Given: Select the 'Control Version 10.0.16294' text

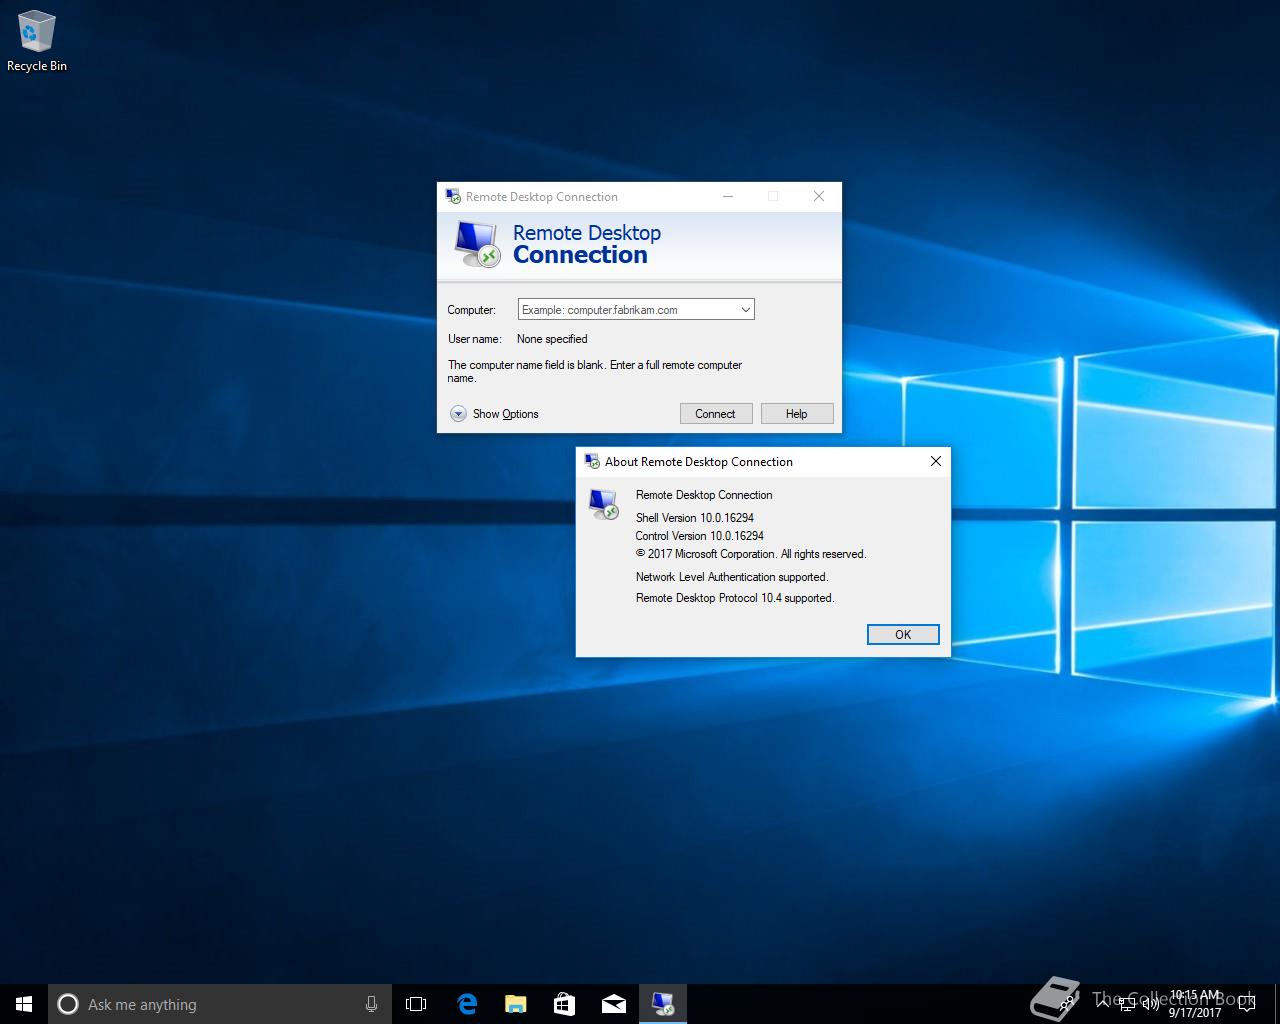Looking at the screenshot, I should pyautogui.click(x=700, y=535).
